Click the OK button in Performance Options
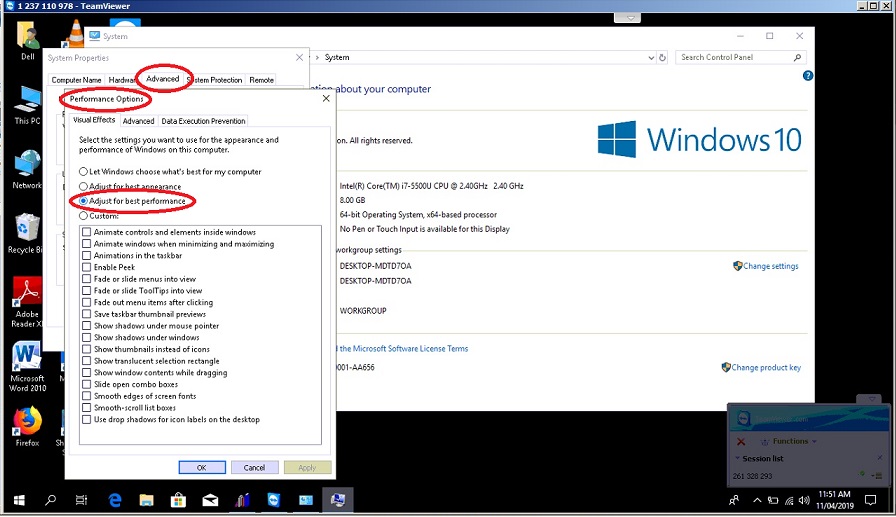 point(201,467)
